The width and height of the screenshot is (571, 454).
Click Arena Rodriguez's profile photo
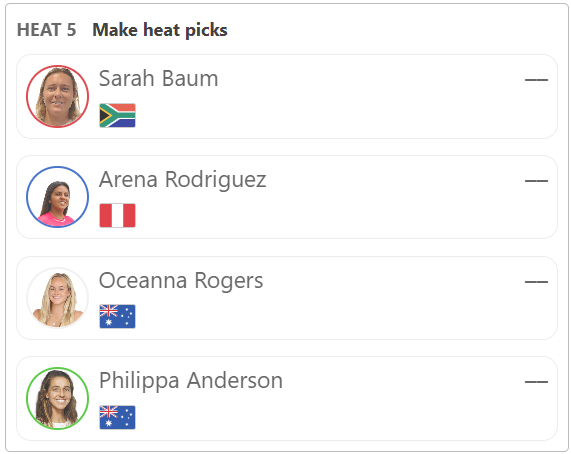coord(57,197)
